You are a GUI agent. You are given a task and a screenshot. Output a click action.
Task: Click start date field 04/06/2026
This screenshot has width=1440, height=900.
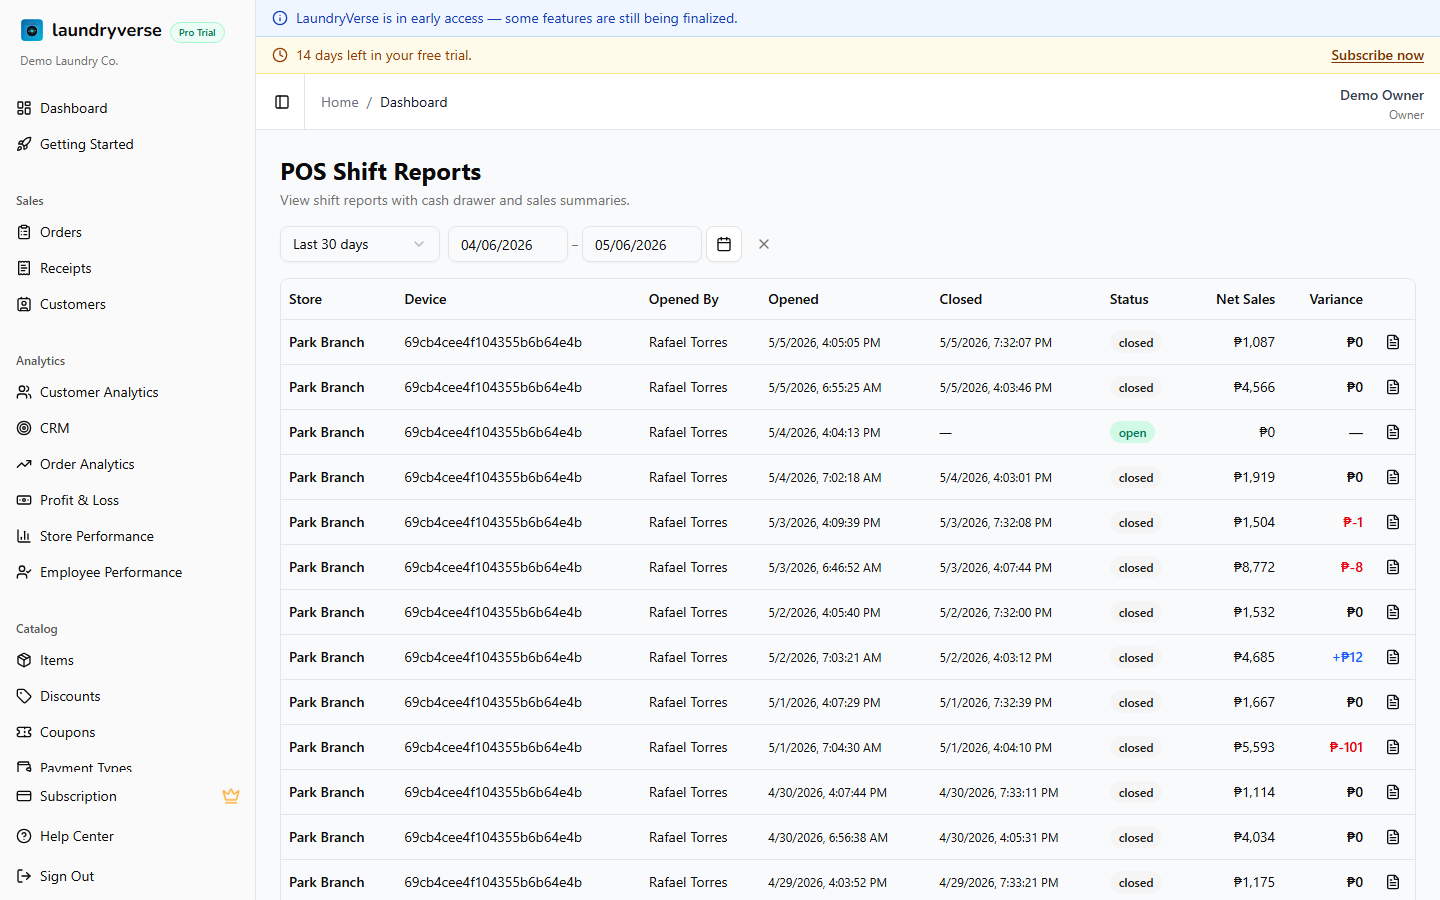point(508,244)
